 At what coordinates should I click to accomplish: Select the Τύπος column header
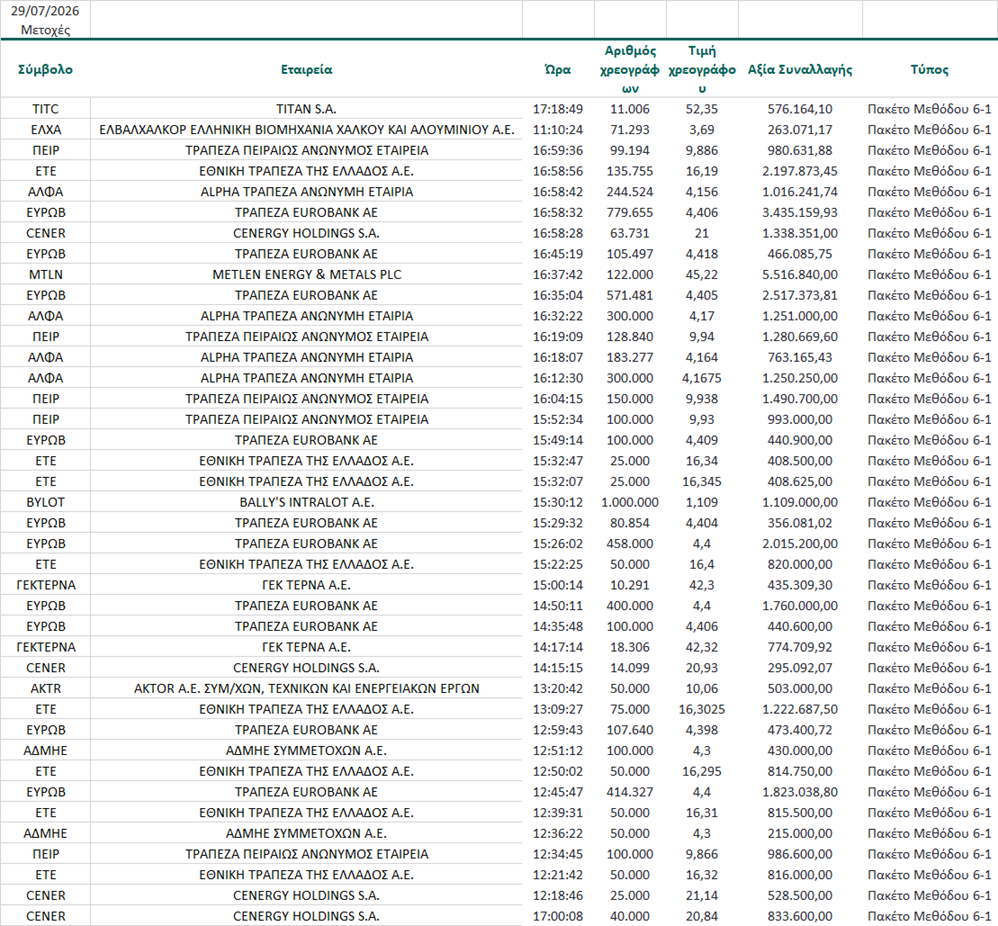tap(929, 69)
